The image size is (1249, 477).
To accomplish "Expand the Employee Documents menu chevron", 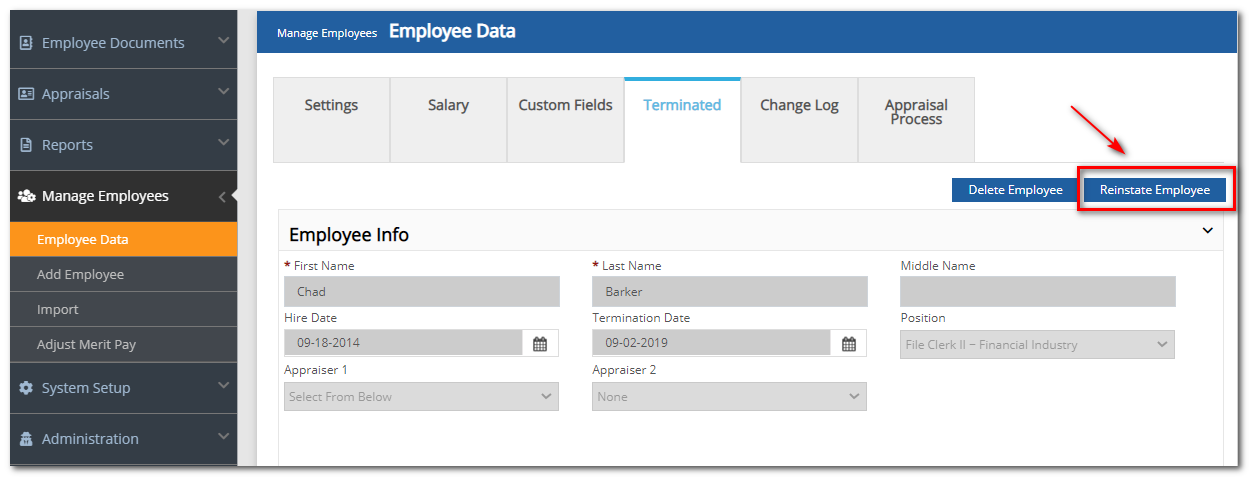I will coord(223,41).
